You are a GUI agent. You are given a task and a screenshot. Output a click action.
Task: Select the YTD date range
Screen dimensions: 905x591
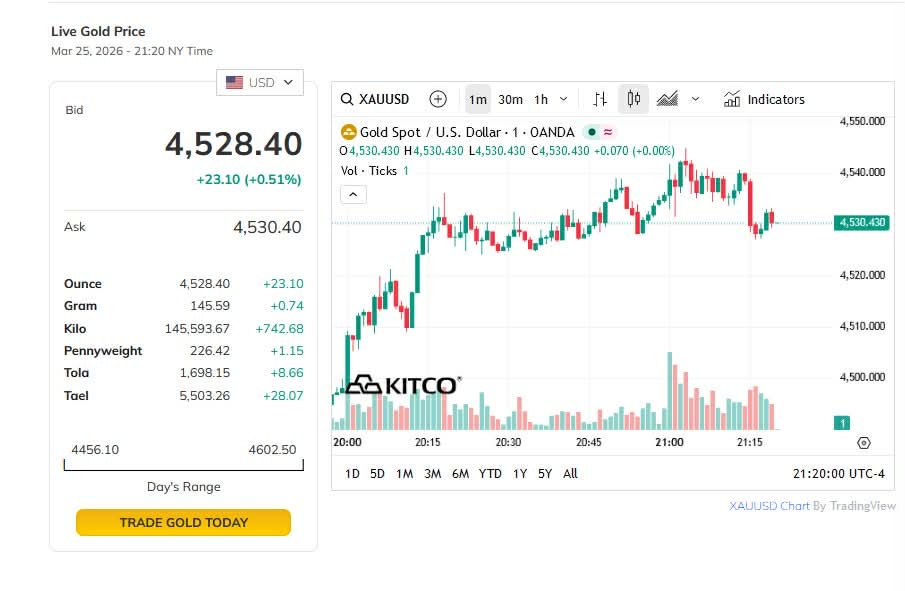(490, 473)
